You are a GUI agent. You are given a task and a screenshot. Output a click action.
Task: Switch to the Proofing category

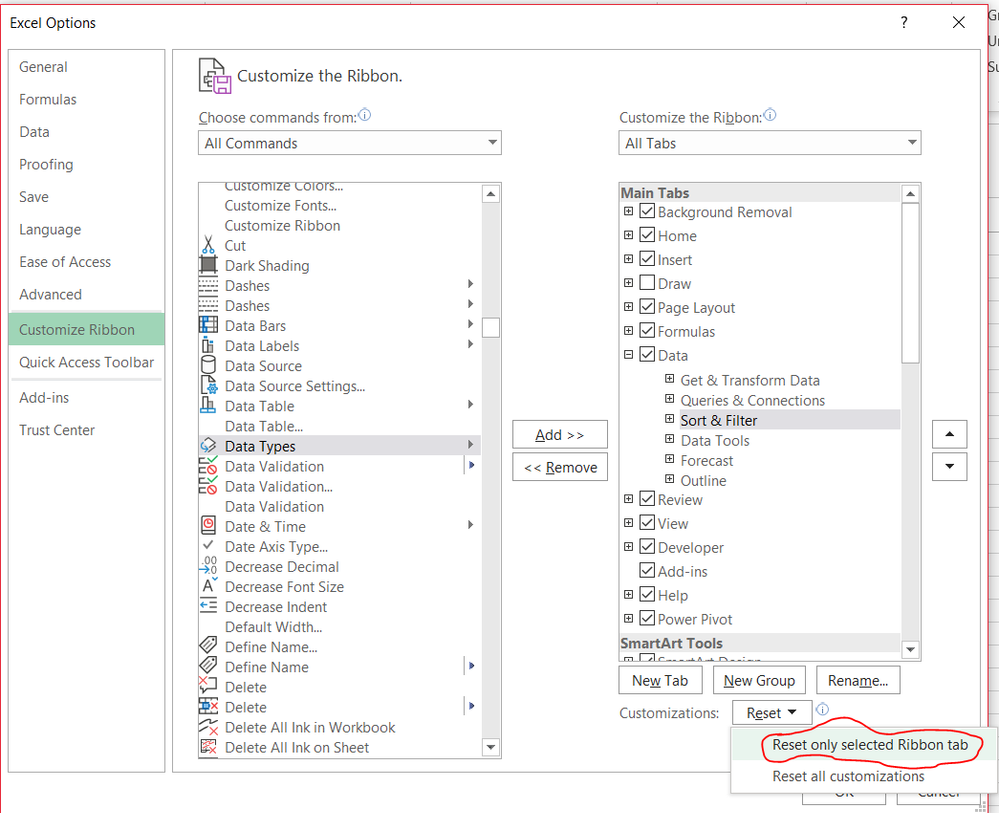[x=87, y=164]
